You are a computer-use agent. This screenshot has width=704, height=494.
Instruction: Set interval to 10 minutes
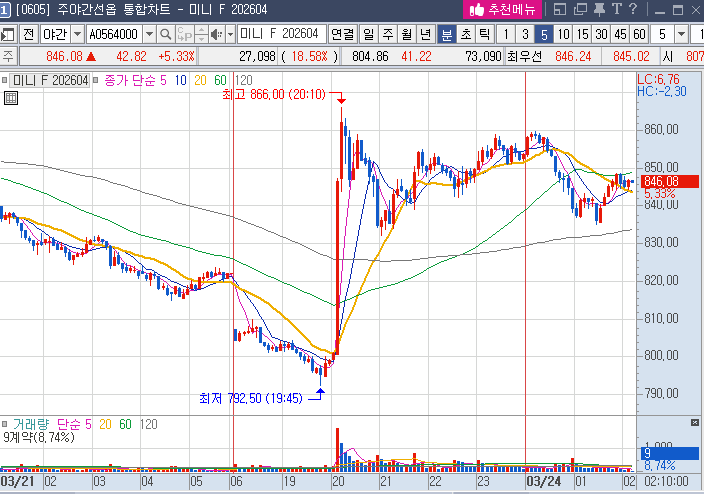click(563, 34)
